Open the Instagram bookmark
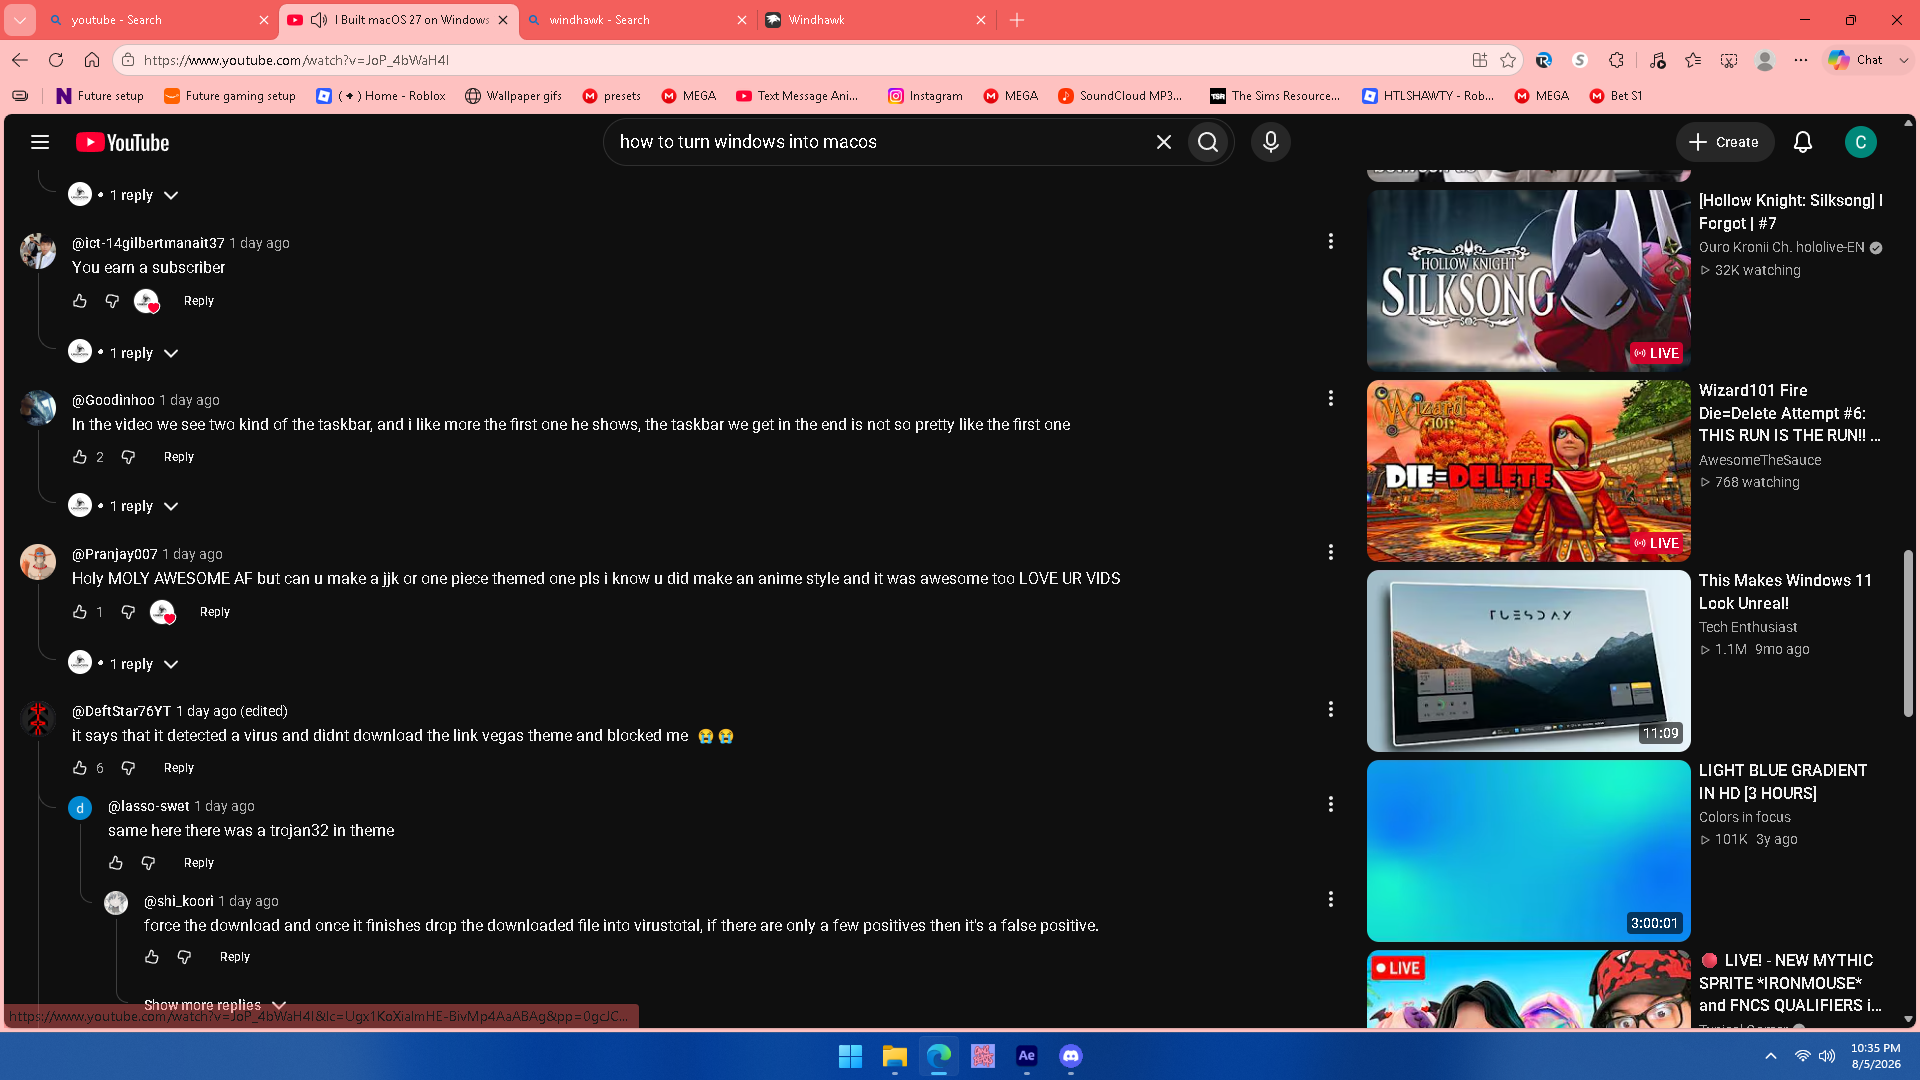The height and width of the screenshot is (1080, 1920). tap(925, 96)
